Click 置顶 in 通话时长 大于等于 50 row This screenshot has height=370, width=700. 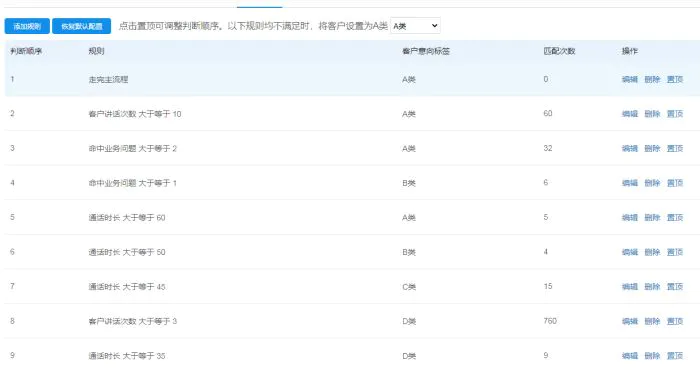tap(675, 252)
